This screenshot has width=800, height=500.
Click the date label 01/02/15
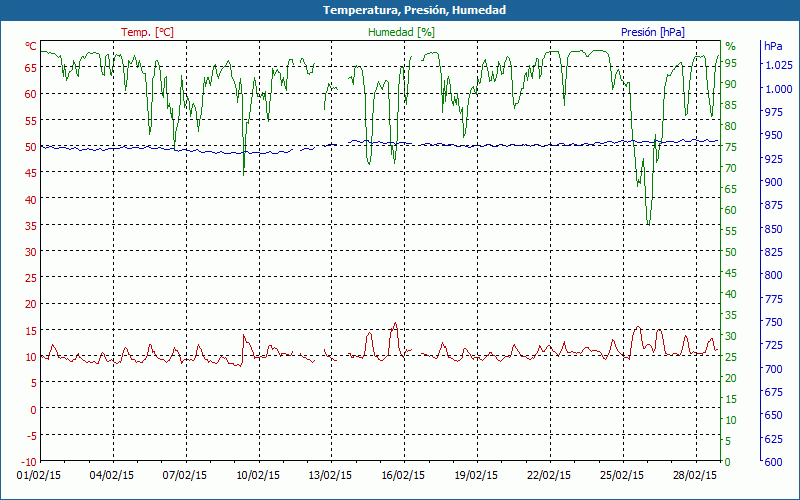[39, 475]
